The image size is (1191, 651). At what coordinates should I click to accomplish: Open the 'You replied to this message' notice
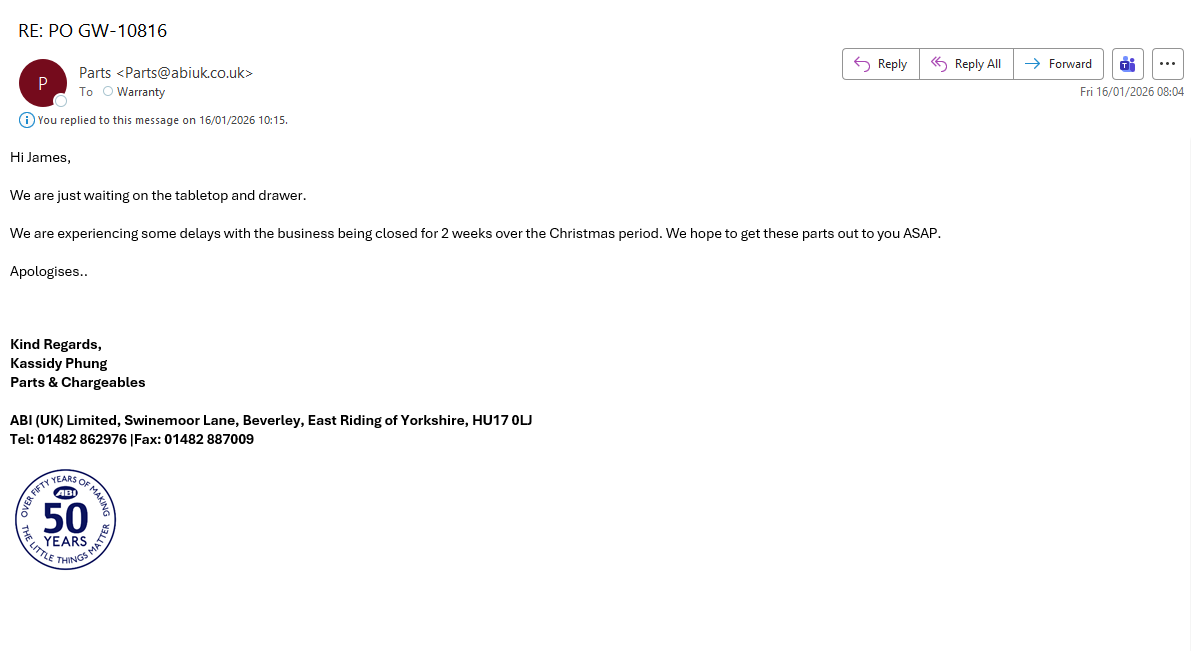click(162, 120)
